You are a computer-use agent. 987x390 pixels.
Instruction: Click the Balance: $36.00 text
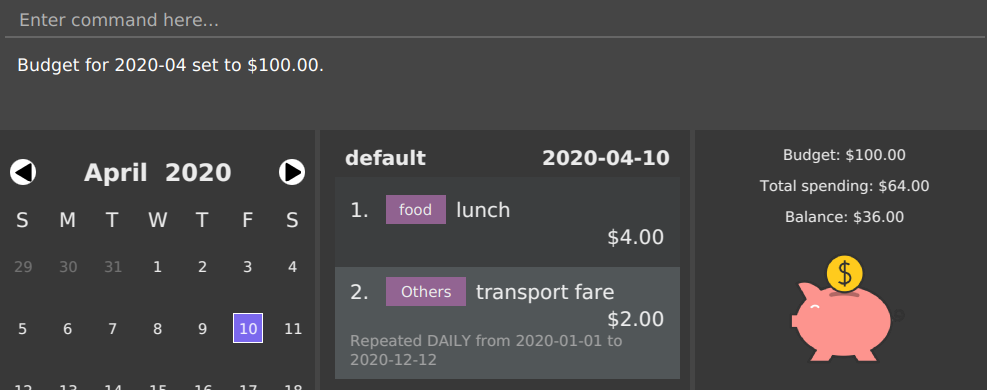coord(844,217)
